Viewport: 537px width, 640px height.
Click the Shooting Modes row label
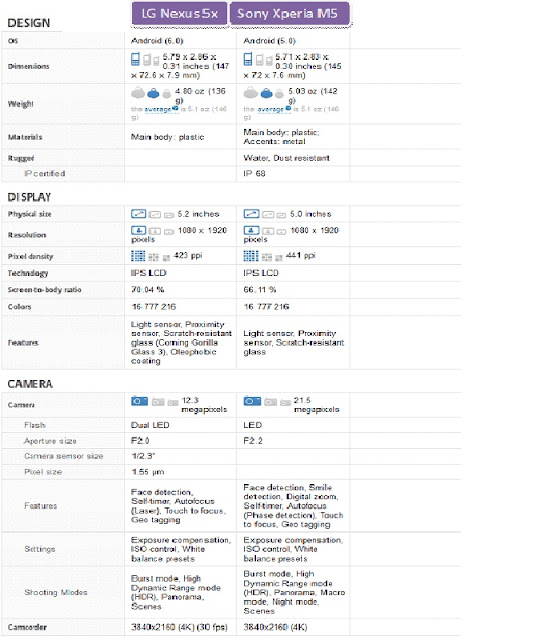(56, 593)
